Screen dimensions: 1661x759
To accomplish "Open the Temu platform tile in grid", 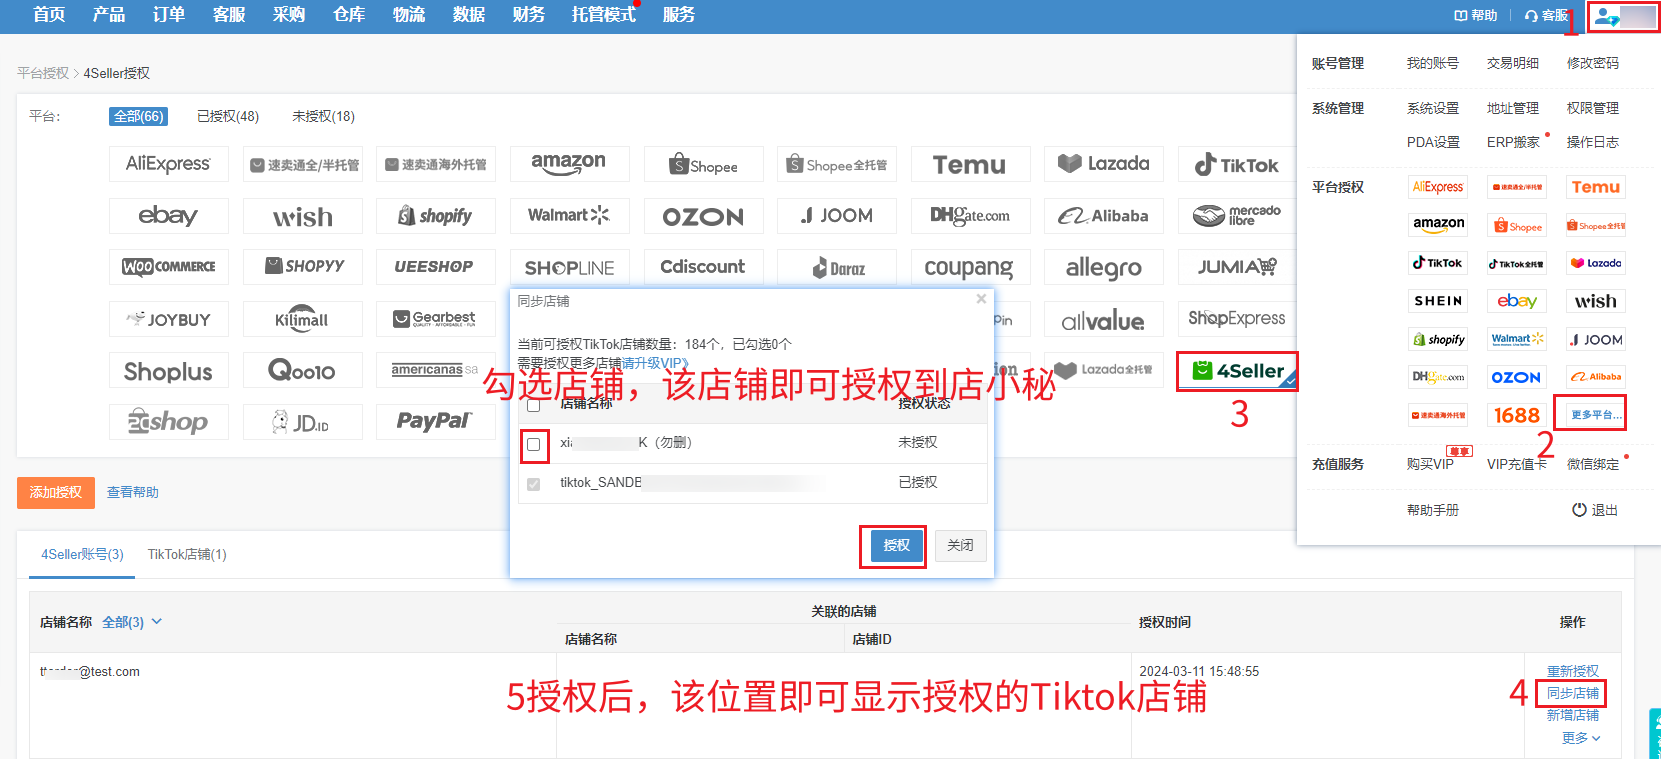I will point(970,164).
